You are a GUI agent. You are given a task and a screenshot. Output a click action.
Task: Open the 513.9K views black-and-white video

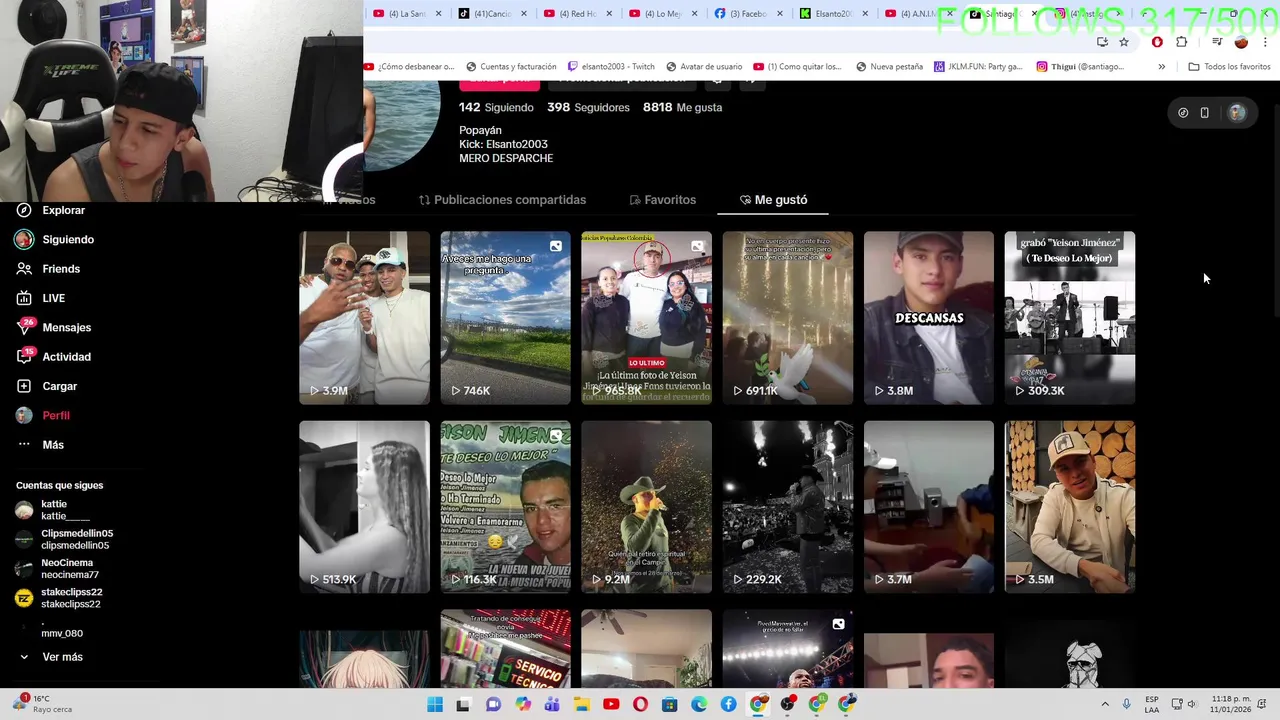click(364, 507)
